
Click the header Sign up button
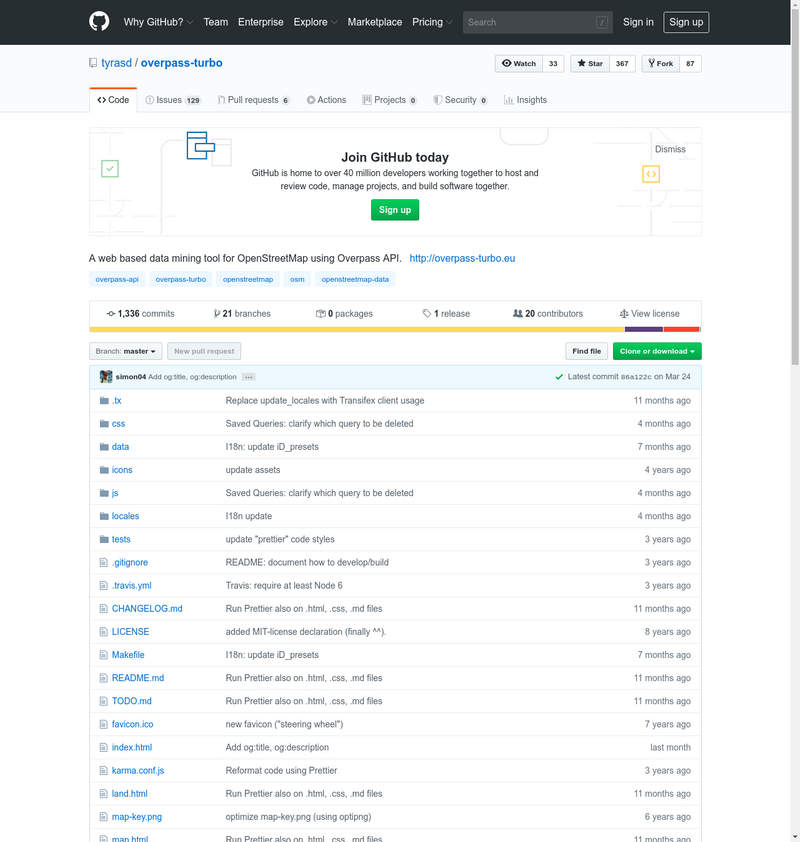click(686, 22)
